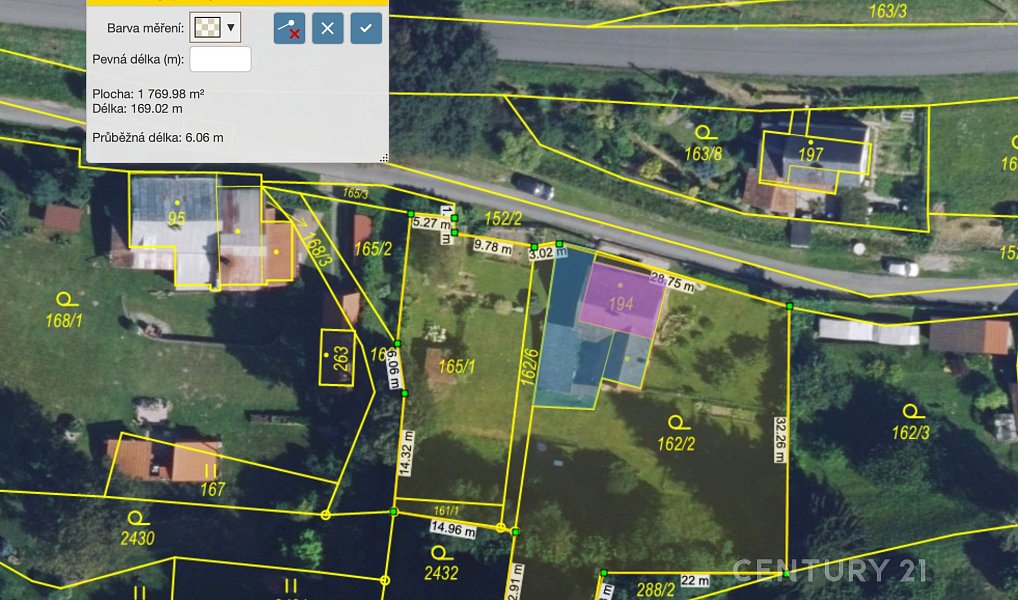Click the 3.02 m segment label
Viewport: 1018px width, 600px height.
547,253
